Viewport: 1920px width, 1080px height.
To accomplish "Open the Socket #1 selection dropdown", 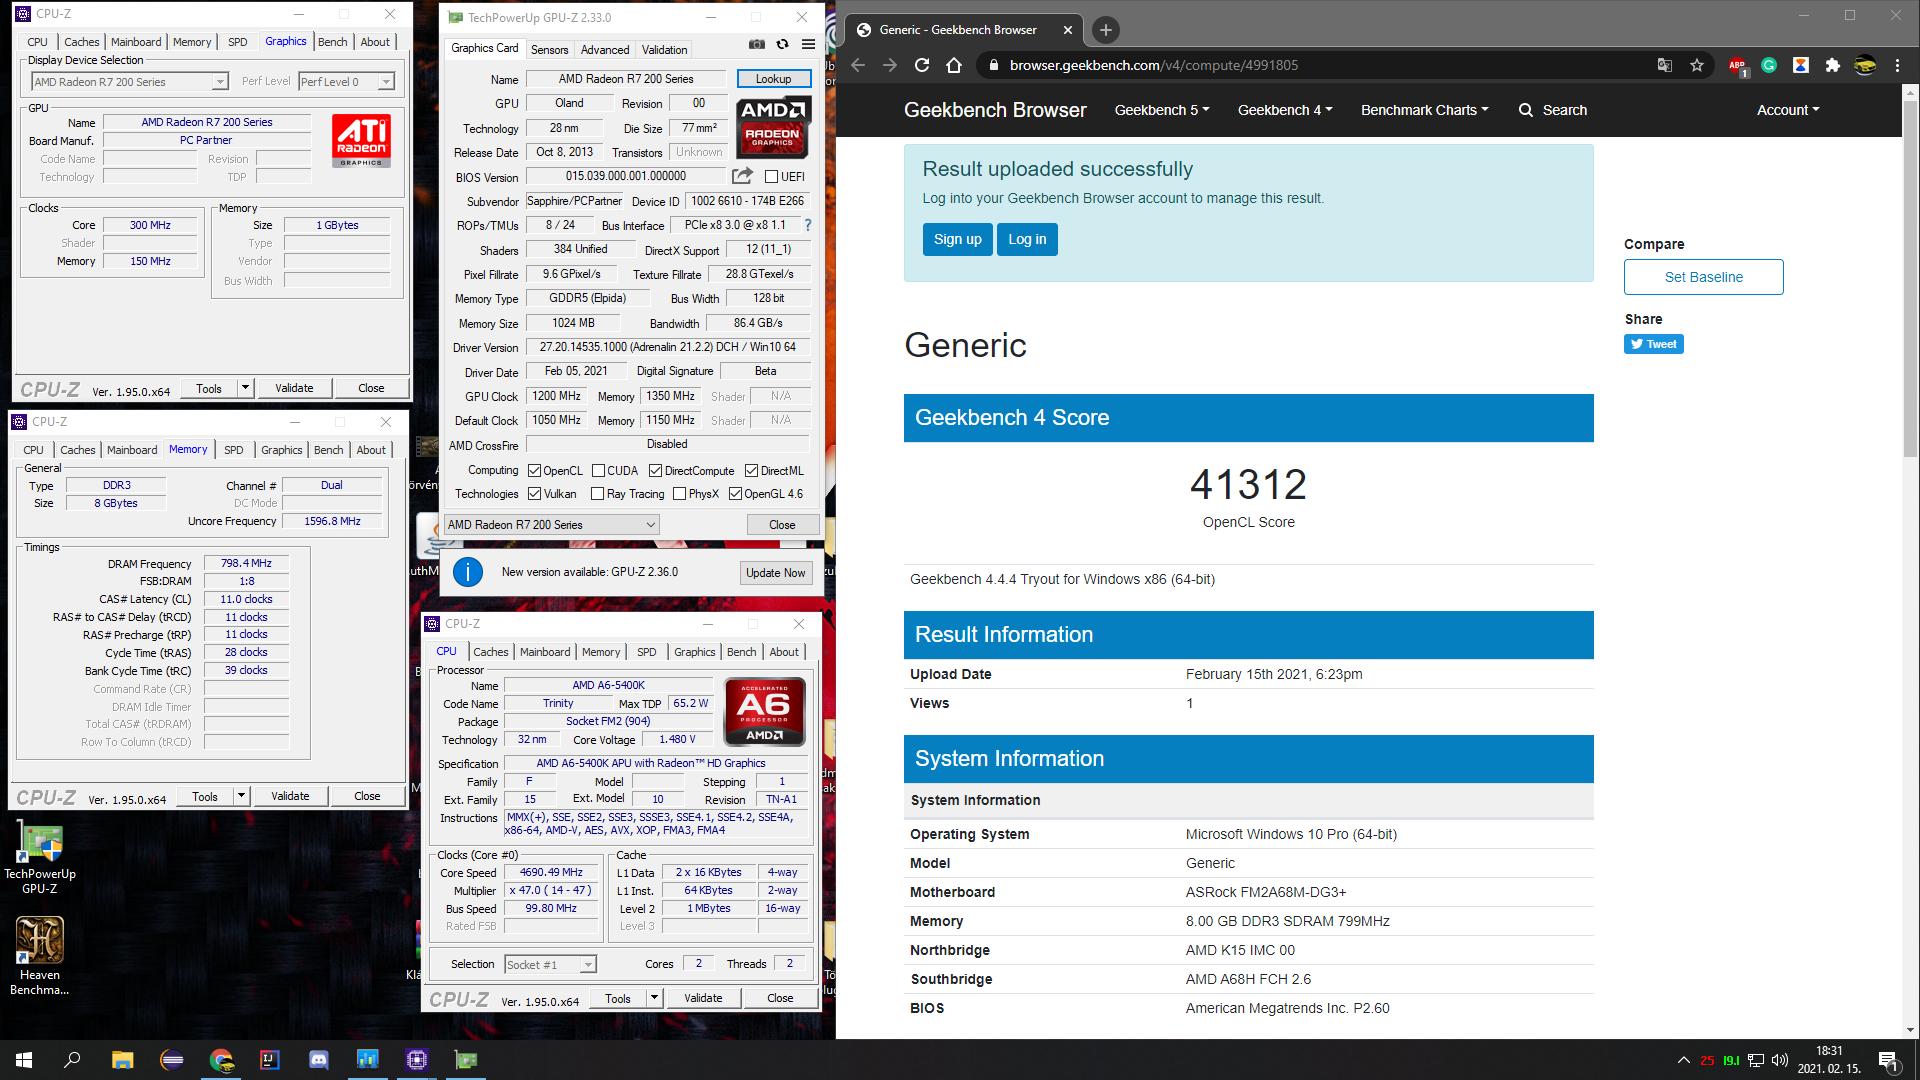I will pyautogui.click(x=550, y=965).
